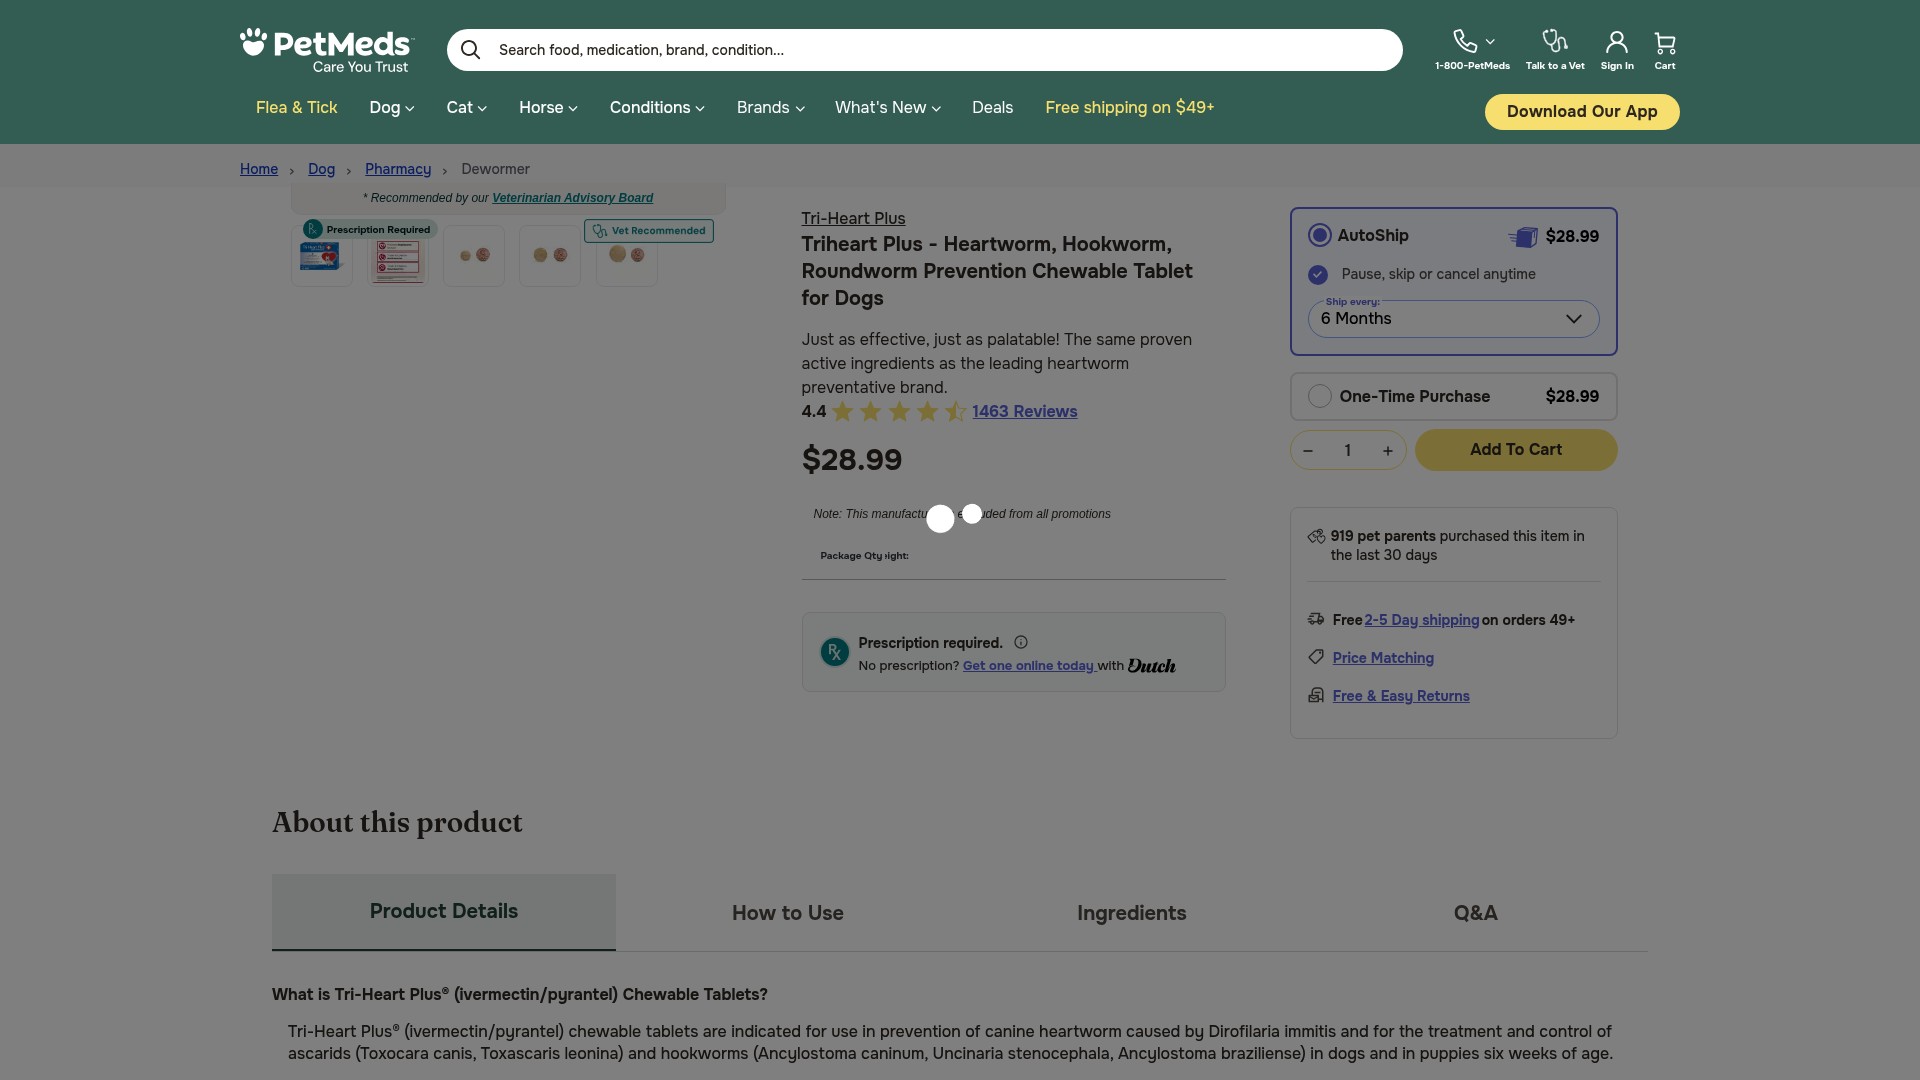Click the shipping truck icon
The width and height of the screenshot is (1920, 1080).
[x=1316, y=620]
